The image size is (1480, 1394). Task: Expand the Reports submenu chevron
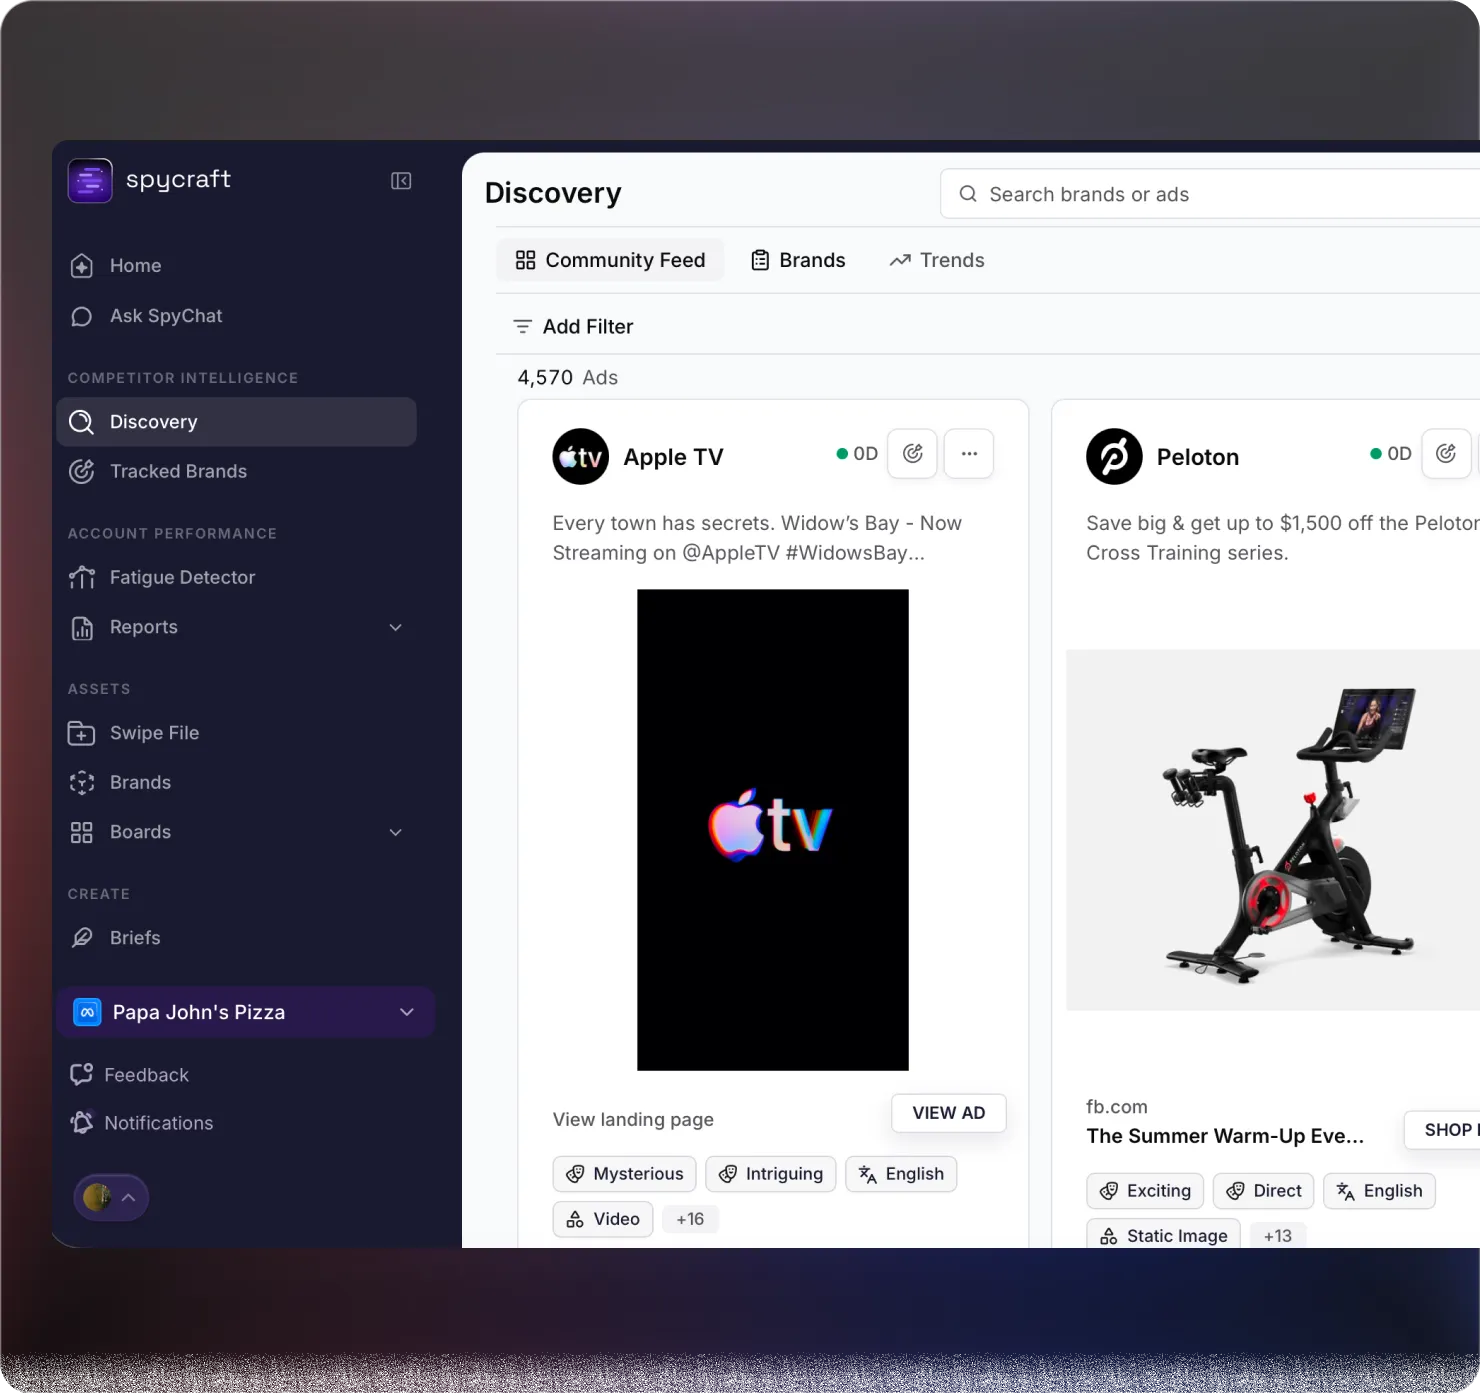click(396, 628)
